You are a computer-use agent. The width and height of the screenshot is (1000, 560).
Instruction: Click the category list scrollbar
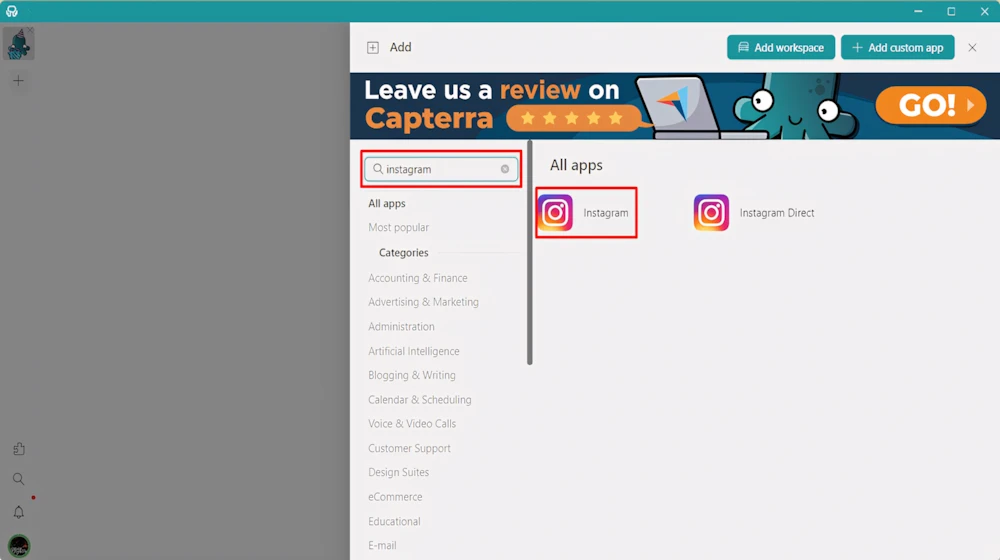(x=529, y=253)
